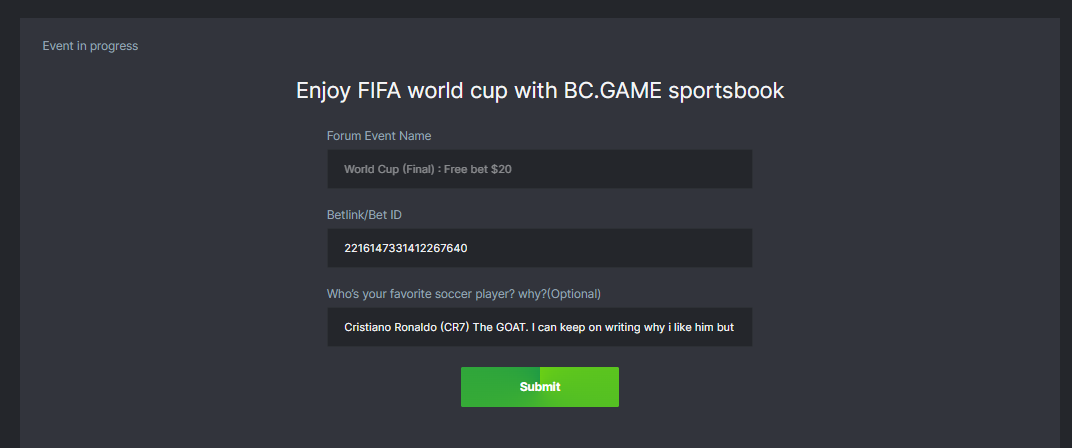Click the "Forum Event Name" field label
The width and height of the screenshot is (1072, 448).
[x=379, y=136]
